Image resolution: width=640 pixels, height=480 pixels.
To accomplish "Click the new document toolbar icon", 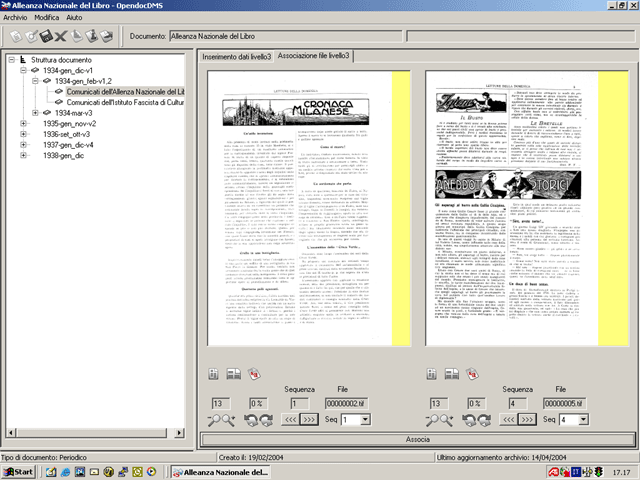I will 16,36.
